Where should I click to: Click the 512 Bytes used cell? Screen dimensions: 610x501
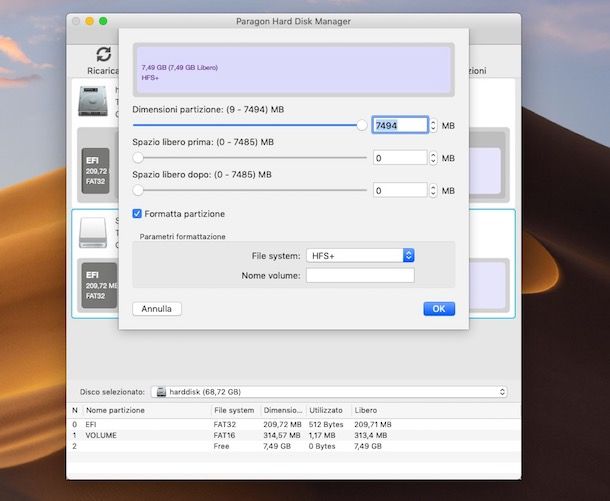[326, 424]
